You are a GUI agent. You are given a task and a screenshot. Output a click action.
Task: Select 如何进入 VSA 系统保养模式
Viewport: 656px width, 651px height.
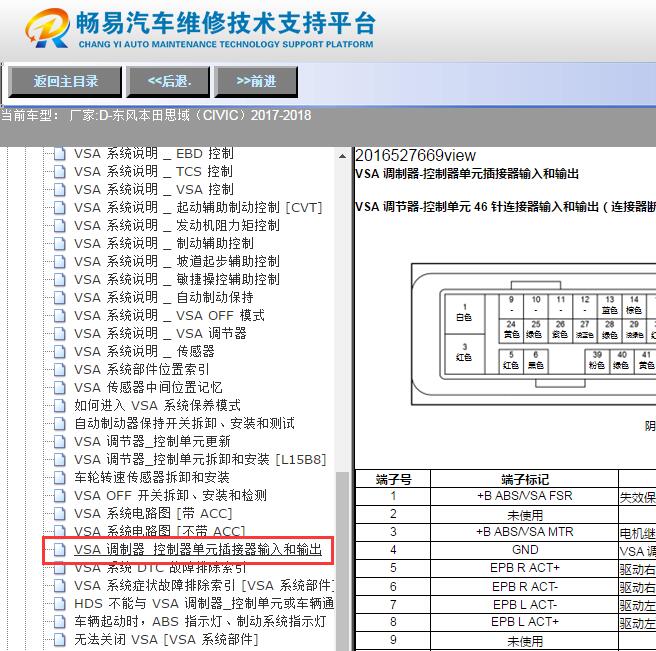[157, 405]
